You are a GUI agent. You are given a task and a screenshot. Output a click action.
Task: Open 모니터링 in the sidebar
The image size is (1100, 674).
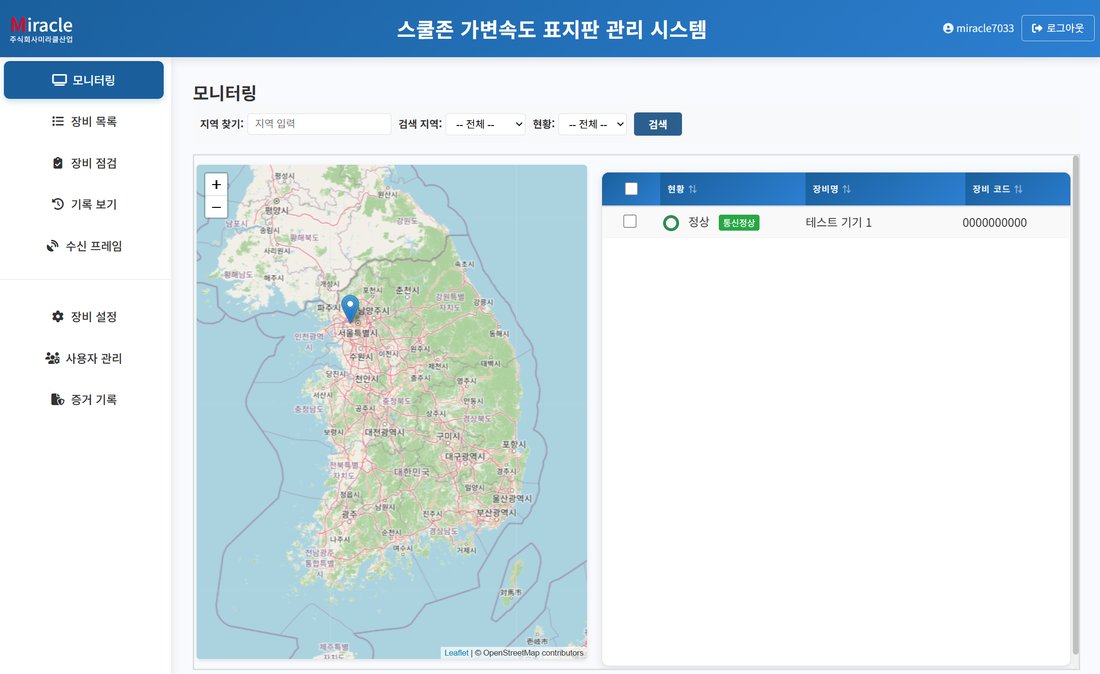tap(83, 80)
